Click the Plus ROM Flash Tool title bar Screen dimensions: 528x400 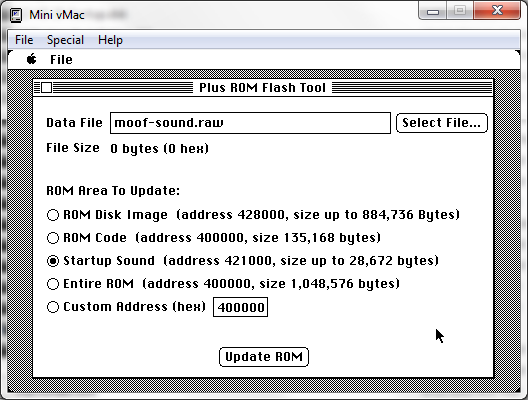263,88
